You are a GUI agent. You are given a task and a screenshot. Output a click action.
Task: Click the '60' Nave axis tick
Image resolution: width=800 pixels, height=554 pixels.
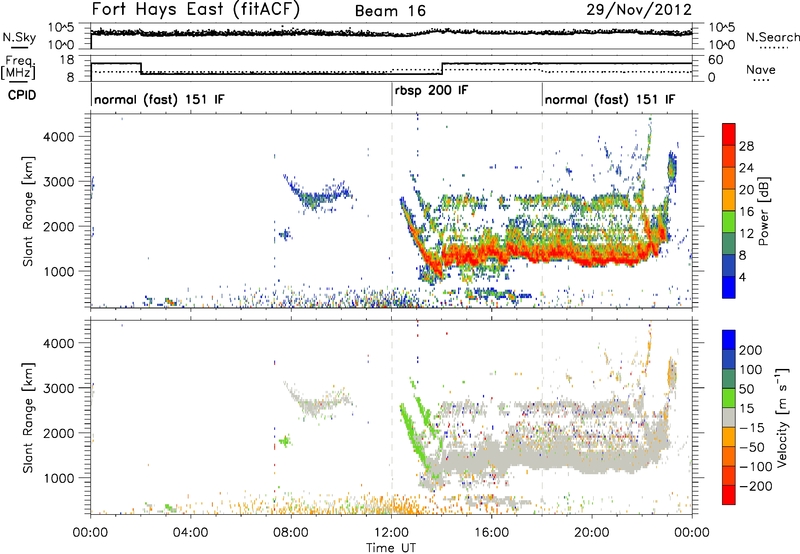[716, 60]
